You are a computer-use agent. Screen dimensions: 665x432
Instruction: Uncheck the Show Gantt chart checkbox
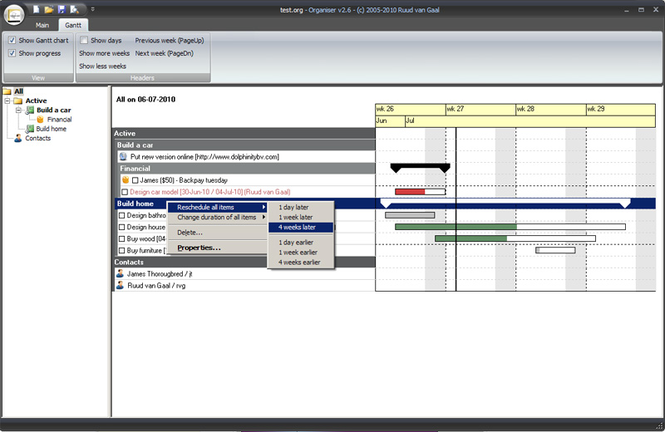(x=12, y=40)
